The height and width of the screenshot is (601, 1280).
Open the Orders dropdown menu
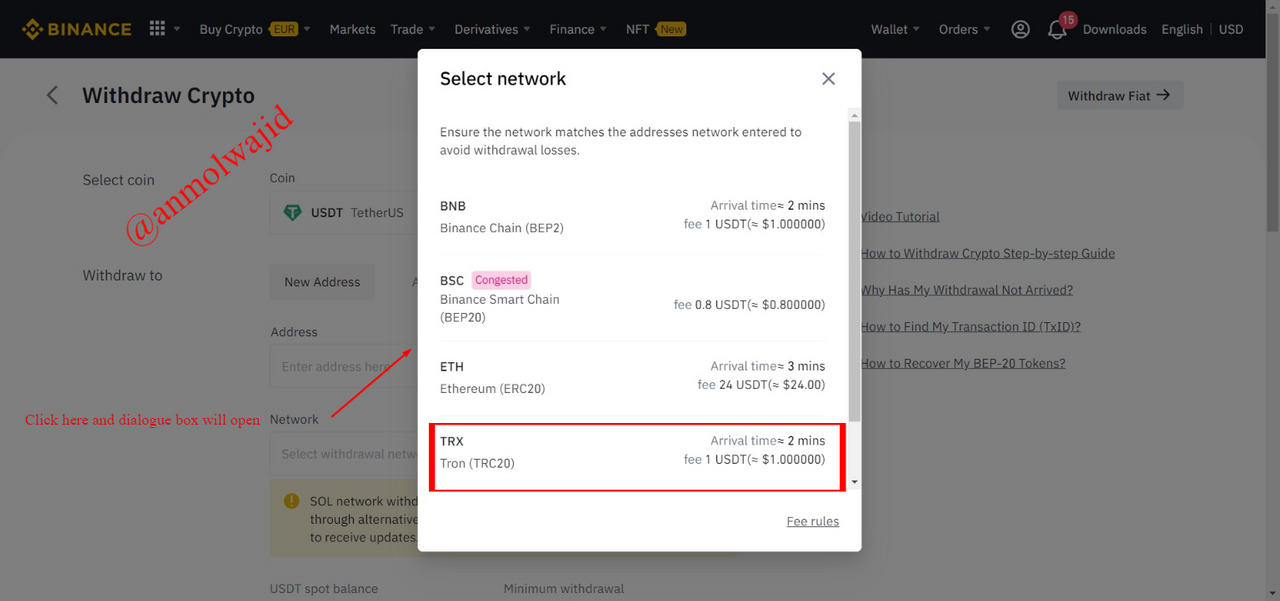click(964, 29)
